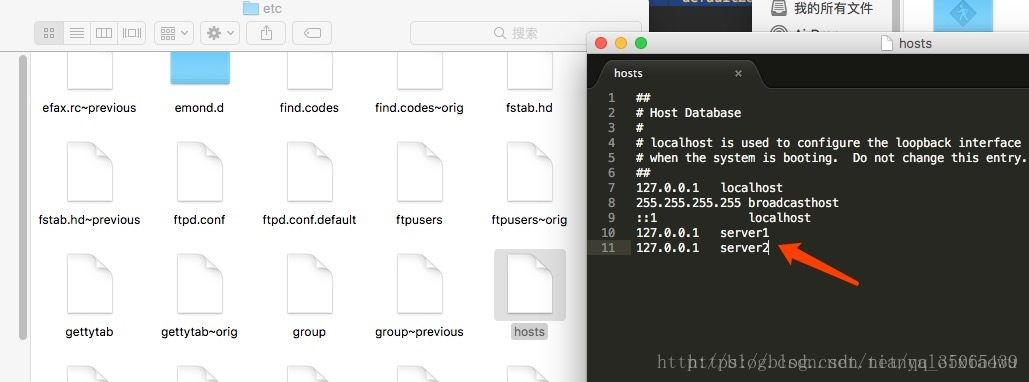The width and height of the screenshot is (1029, 382).
Task: Select the fstab.hd~previous file icon
Action: coord(90,172)
